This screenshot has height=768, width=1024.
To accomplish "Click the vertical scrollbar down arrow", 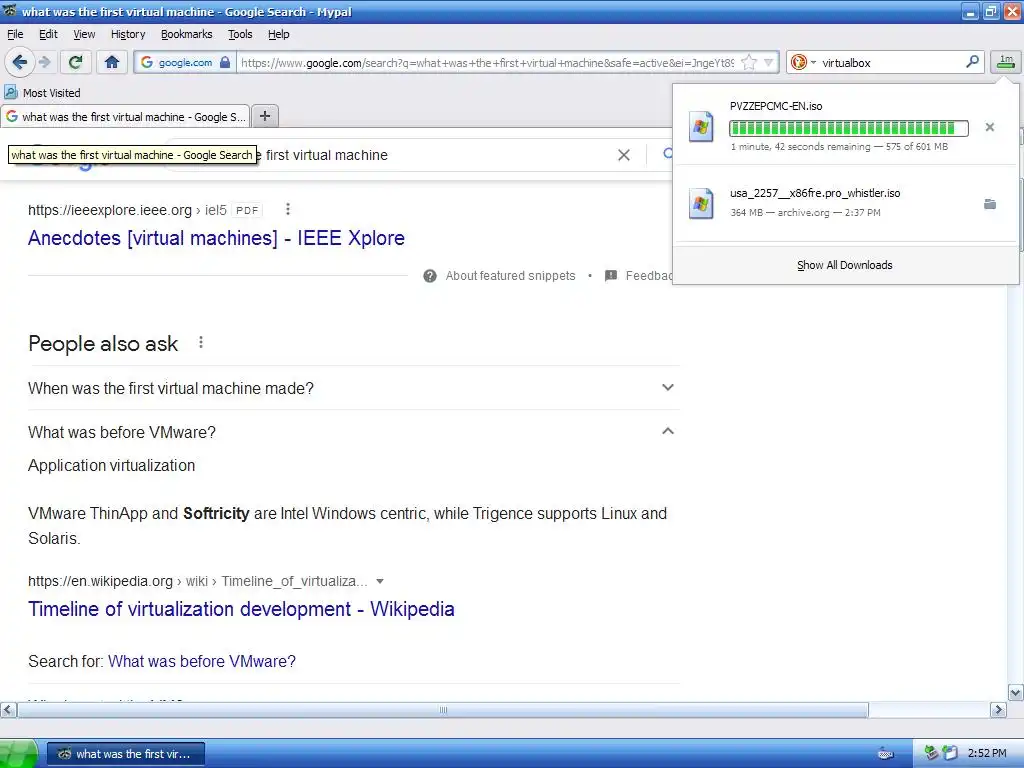I will click(x=1016, y=693).
